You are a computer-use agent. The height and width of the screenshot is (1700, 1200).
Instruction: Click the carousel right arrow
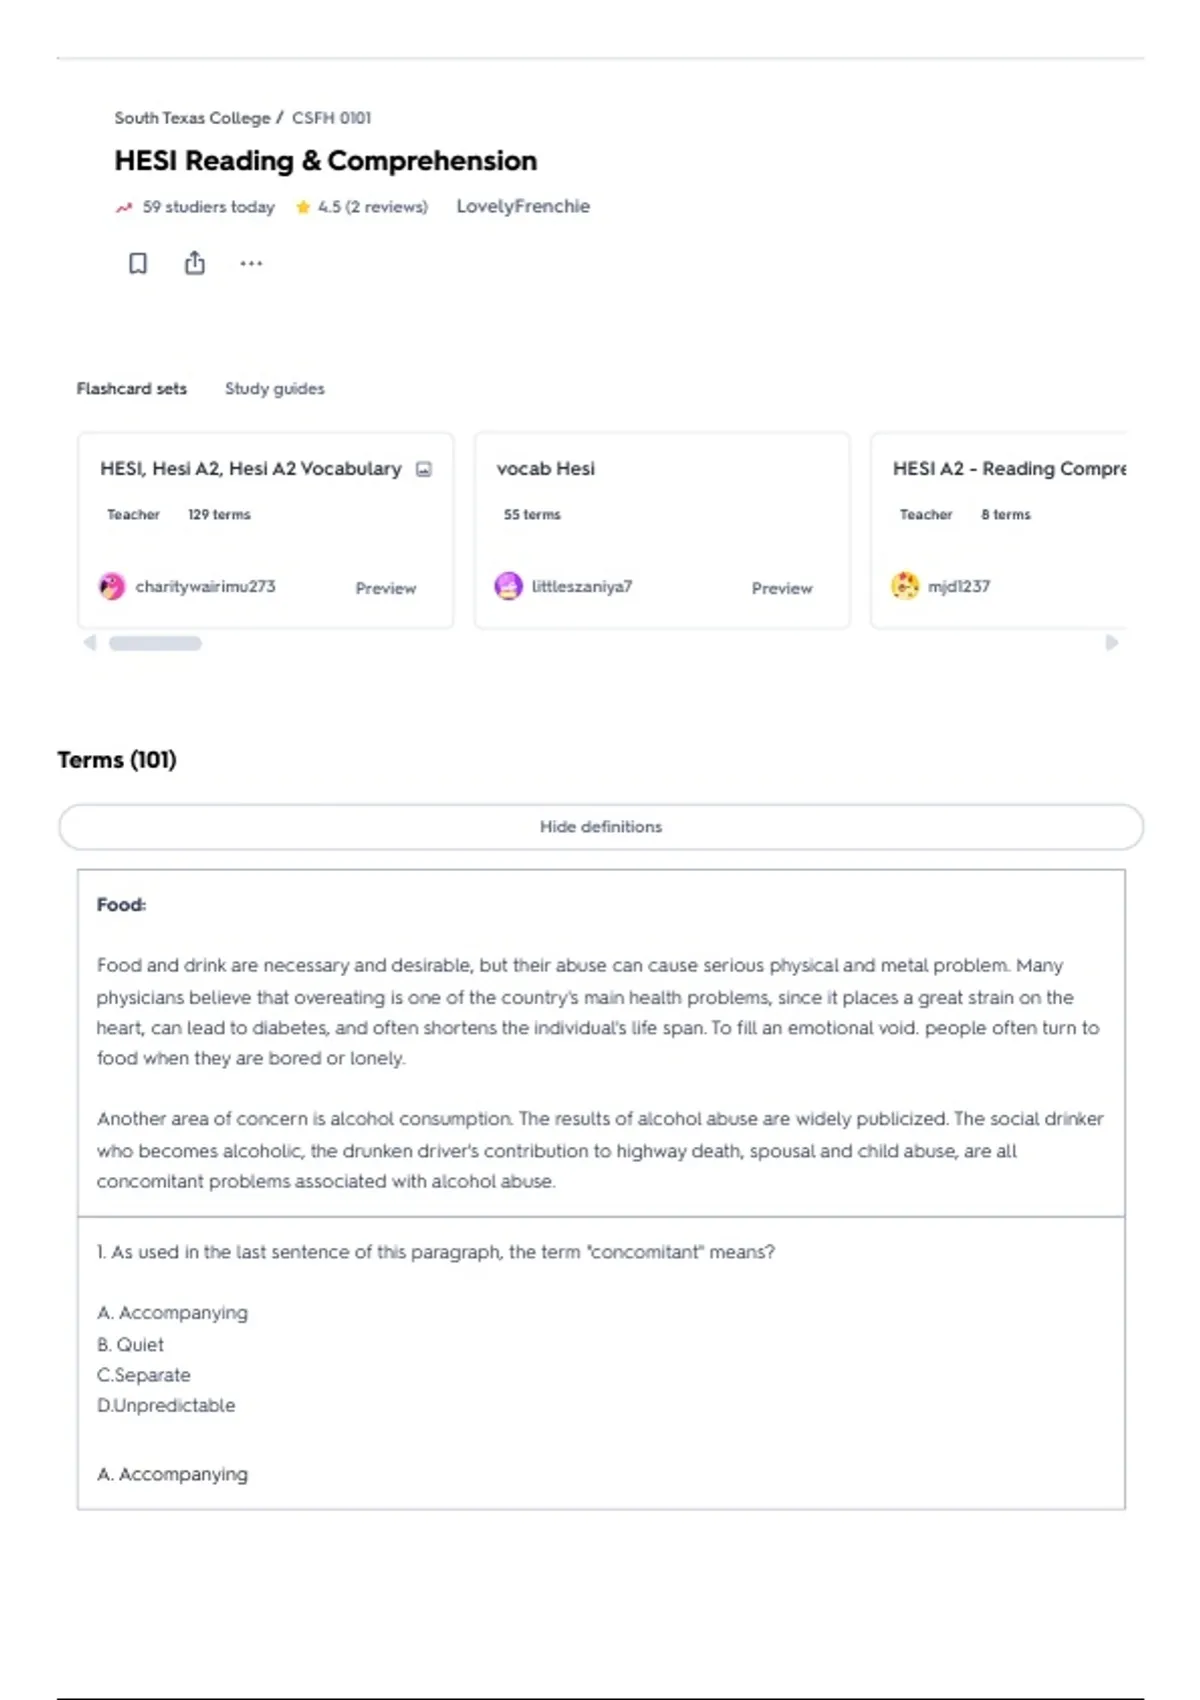(1111, 643)
